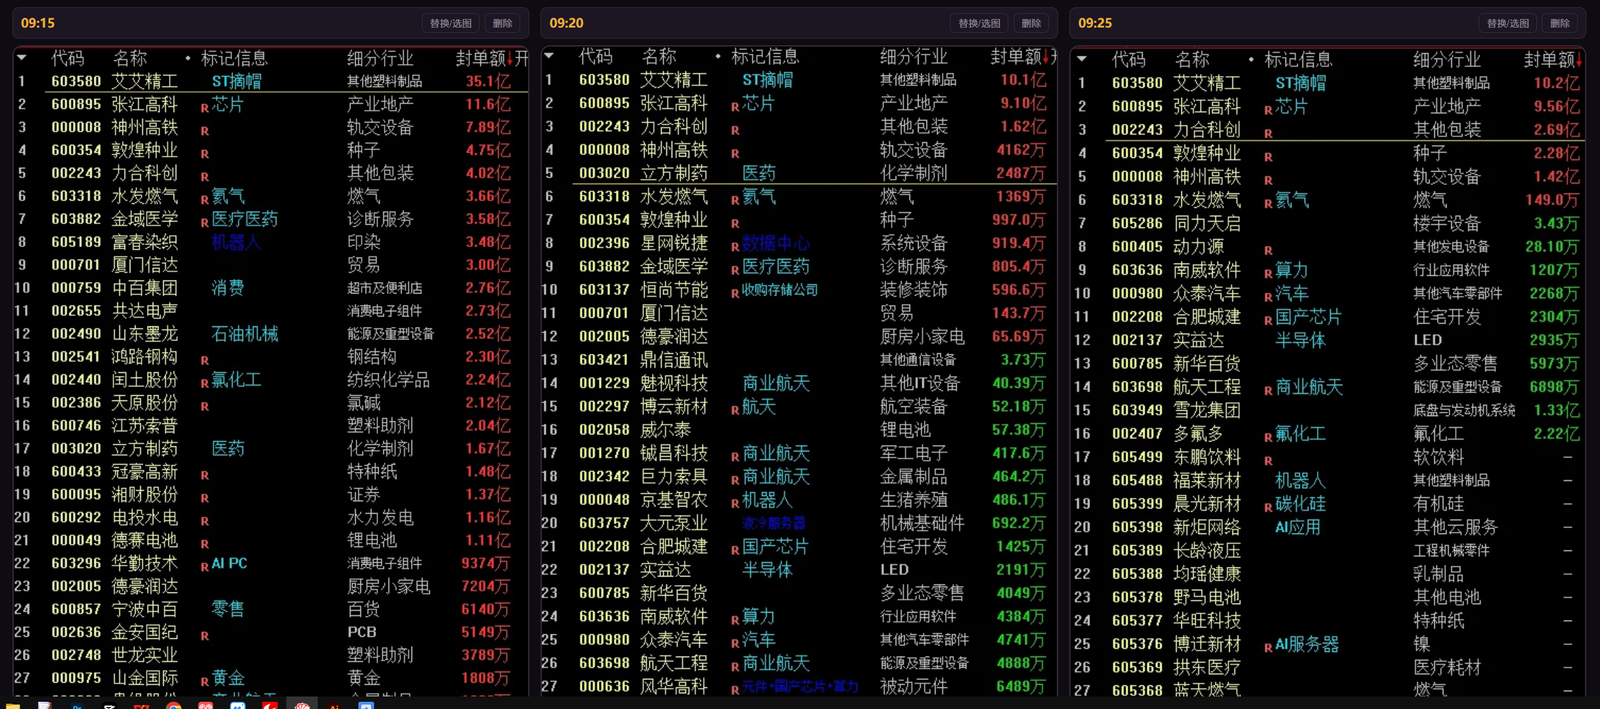Click the 09:20 panel time label

pos(566,23)
